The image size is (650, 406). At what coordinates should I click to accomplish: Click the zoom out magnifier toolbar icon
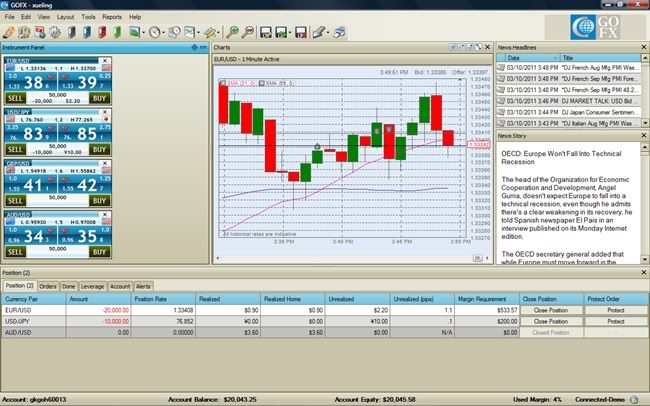pos(248,32)
